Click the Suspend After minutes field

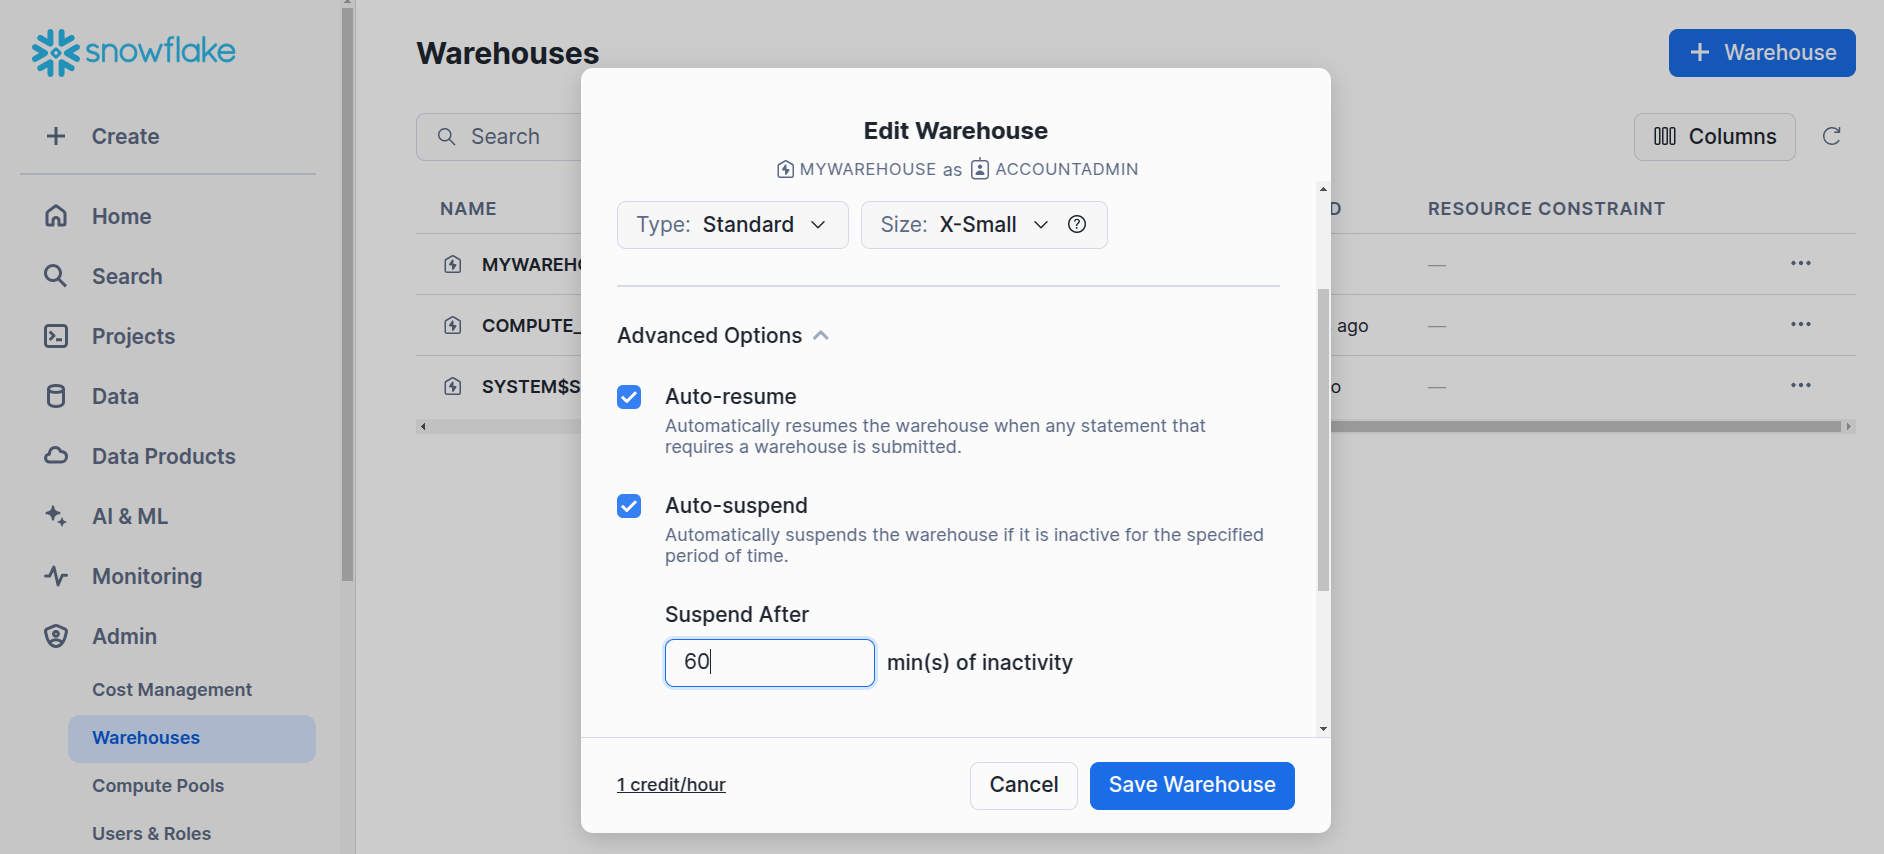[770, 663]
